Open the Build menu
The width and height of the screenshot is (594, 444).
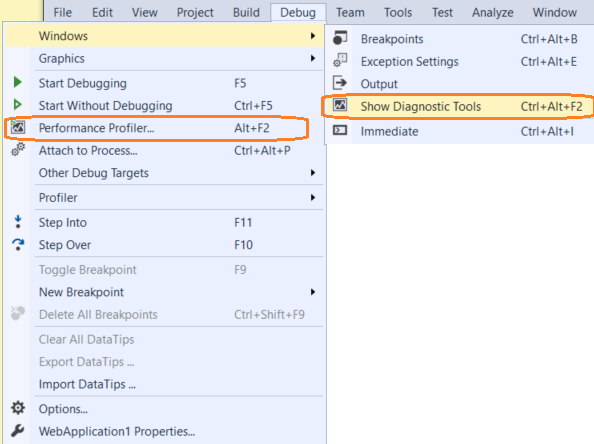click(246, 13)
